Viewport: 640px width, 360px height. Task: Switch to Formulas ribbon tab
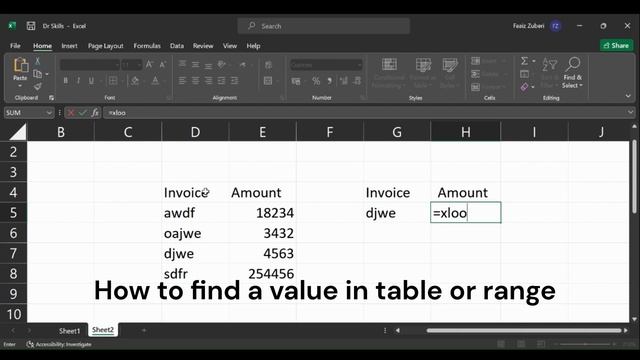(x=147, y=46)
